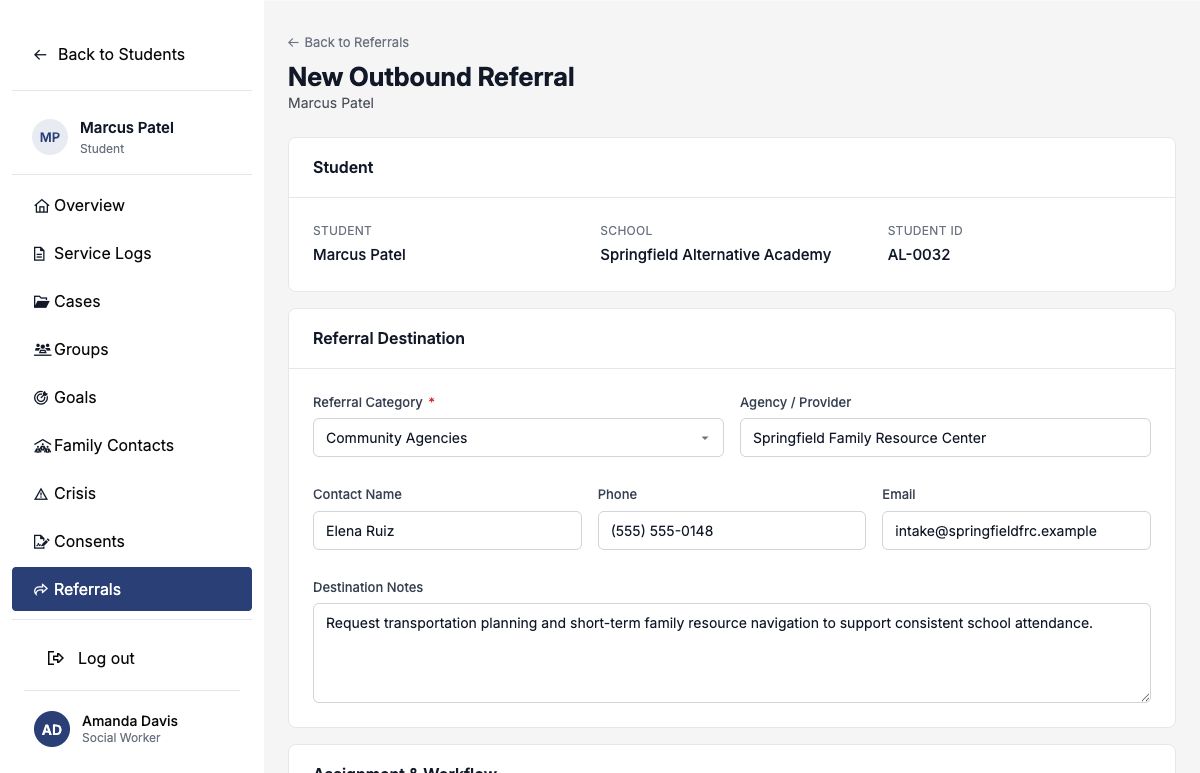Click the student ID AL-0032

(919, 255)
